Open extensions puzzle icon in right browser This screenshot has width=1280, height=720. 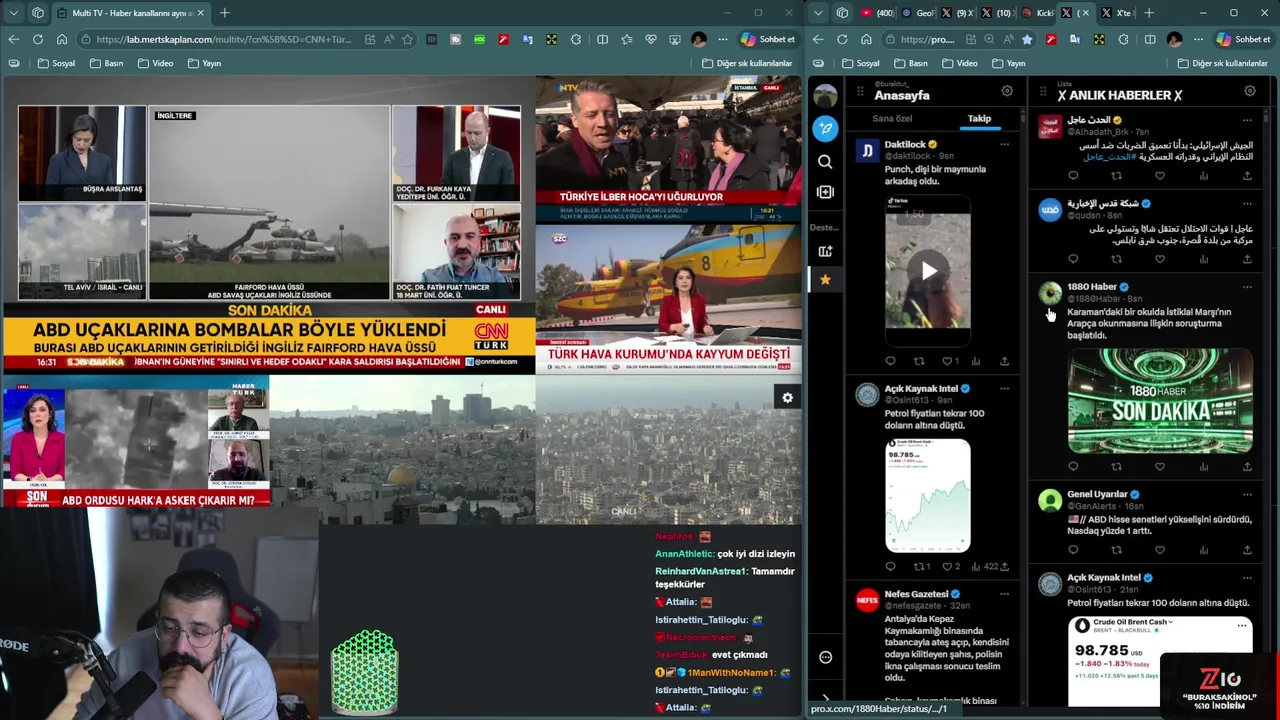(x=1123, y=39)
